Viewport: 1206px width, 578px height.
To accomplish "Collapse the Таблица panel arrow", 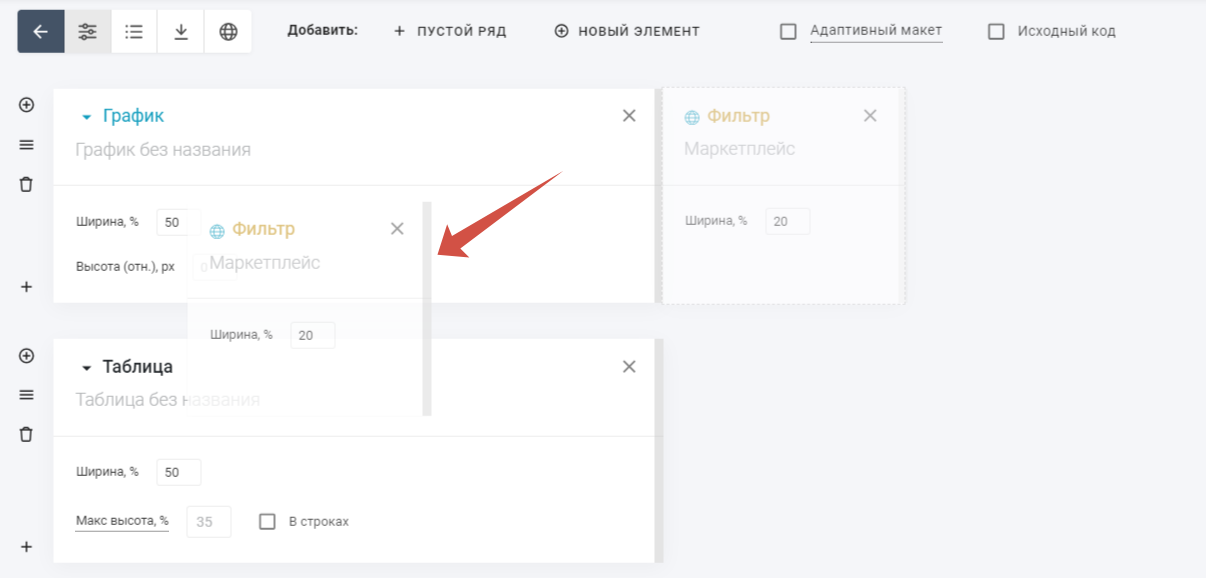I will 86,368.
